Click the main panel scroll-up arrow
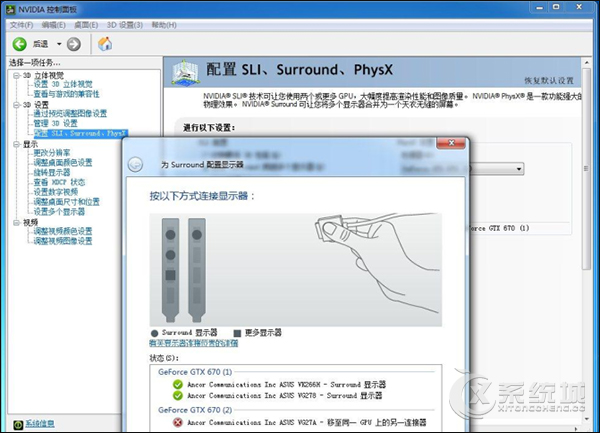 (x=586, y=62)
